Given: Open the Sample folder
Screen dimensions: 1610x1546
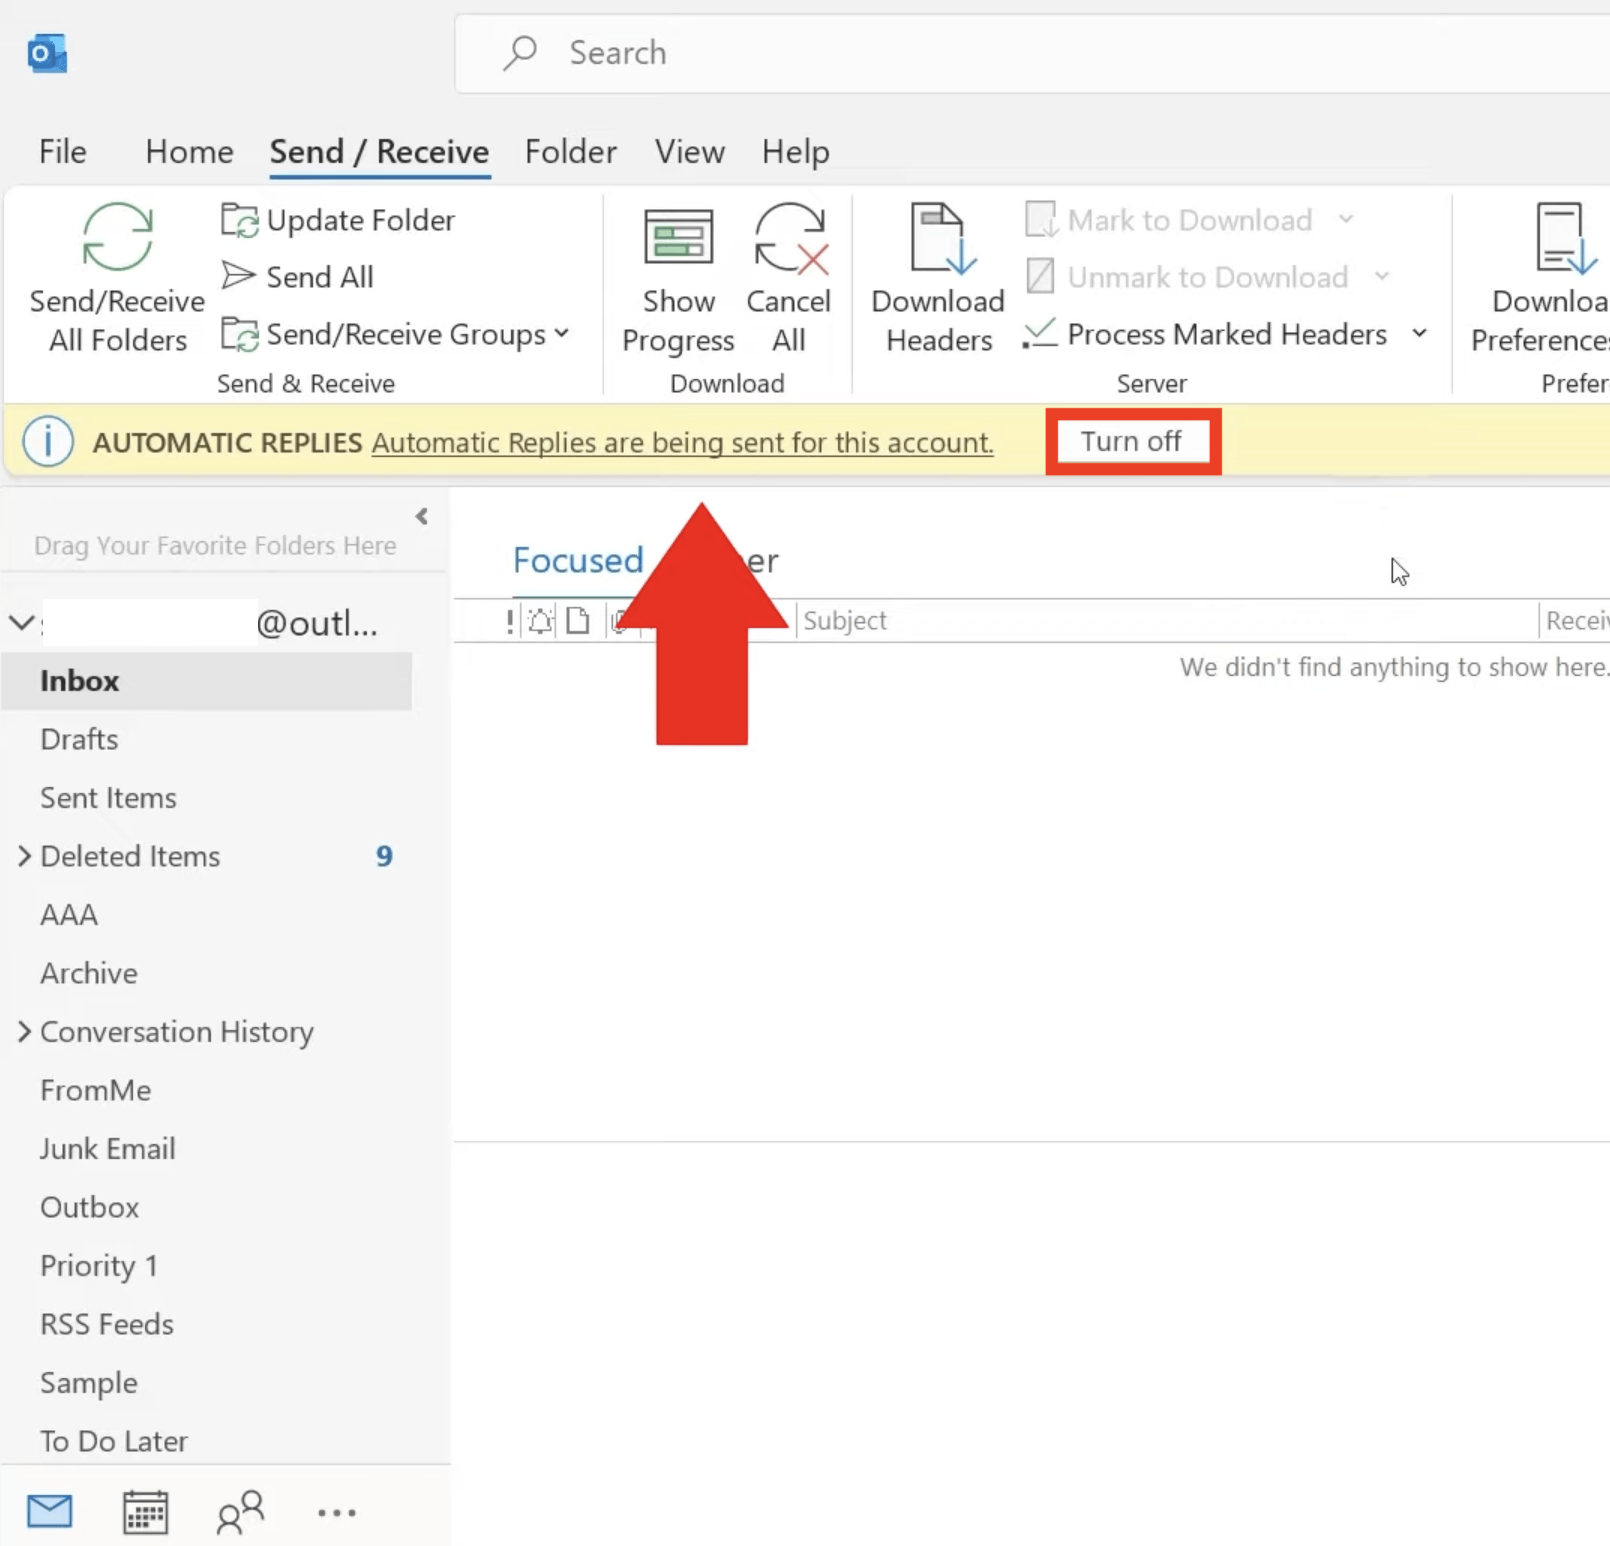Looking at the screenshot, I should coord(89,1383).
